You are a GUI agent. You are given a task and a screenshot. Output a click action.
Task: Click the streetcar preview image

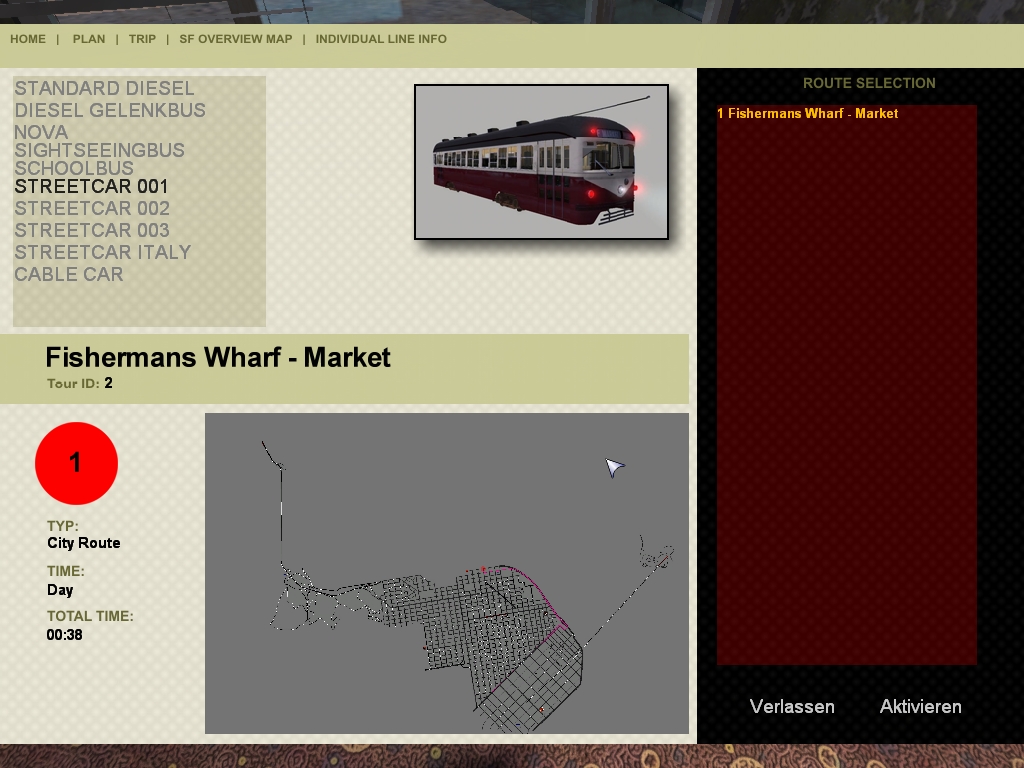click(541, 162)
